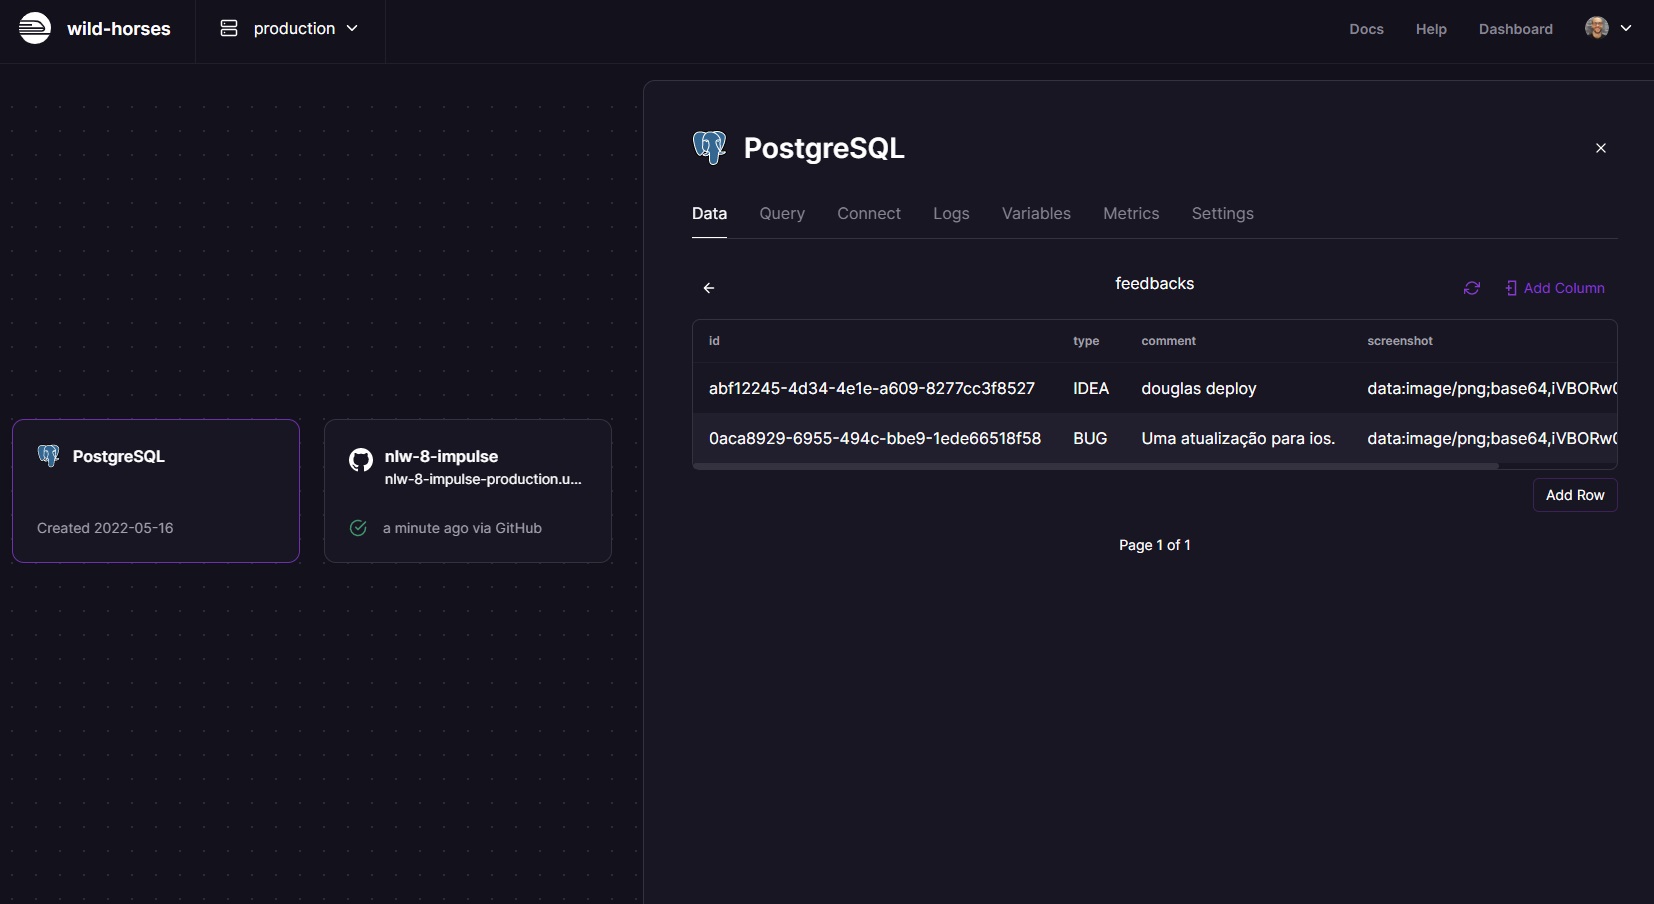The image size is (1654, 904).
Task: Click the type column header
Action: (1086, 341)
